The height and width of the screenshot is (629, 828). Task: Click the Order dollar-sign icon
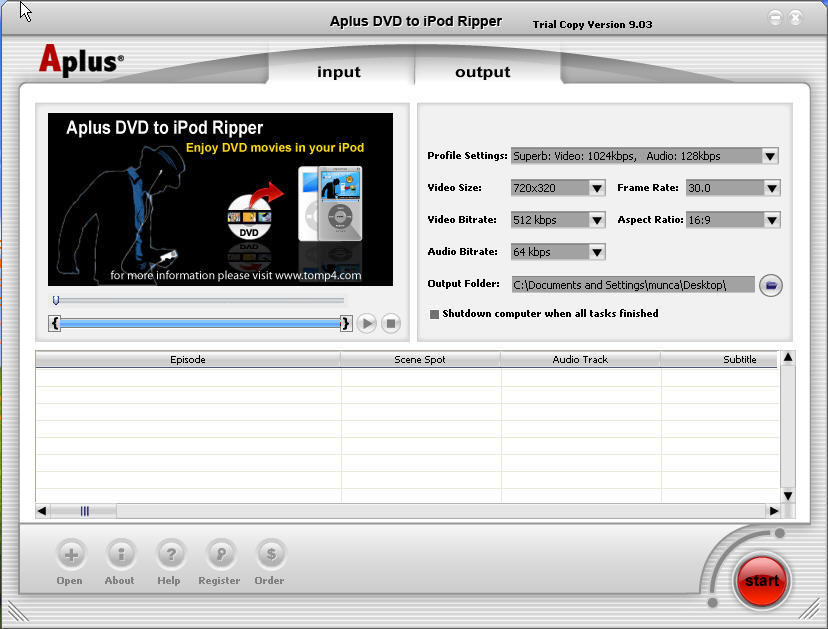click(271, 555)
